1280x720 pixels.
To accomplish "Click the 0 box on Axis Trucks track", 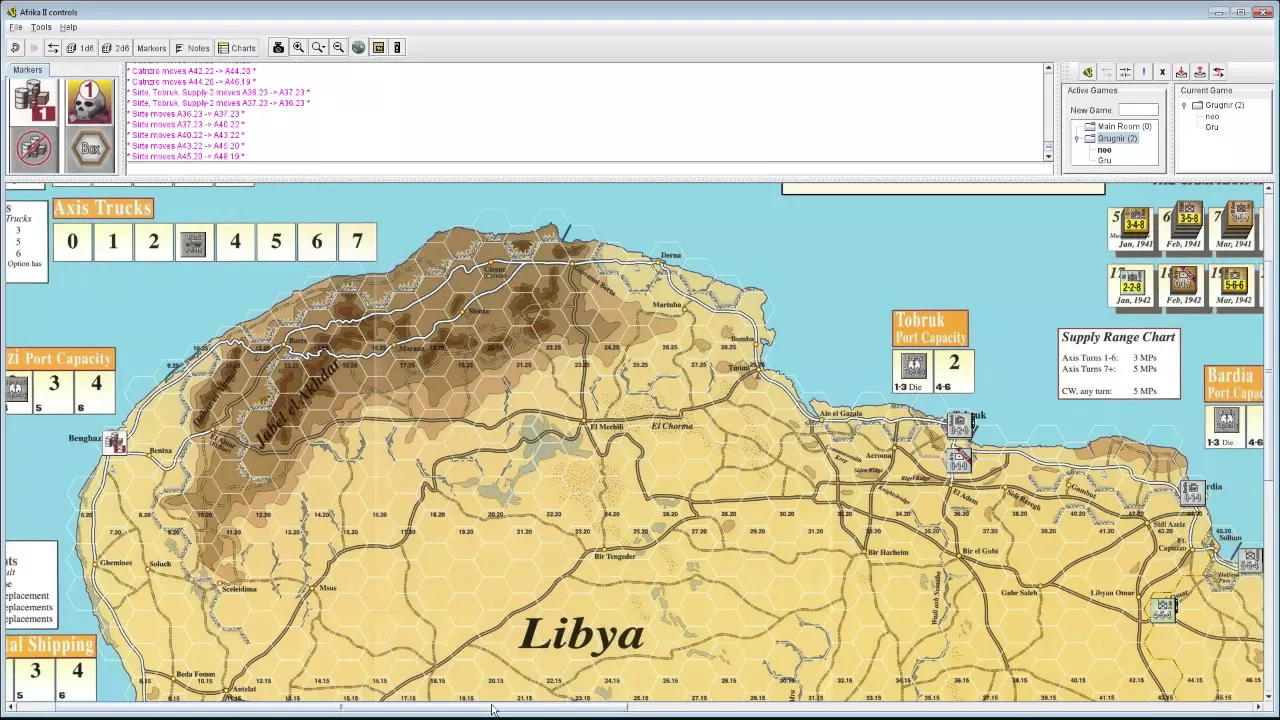I will (72, 242).
